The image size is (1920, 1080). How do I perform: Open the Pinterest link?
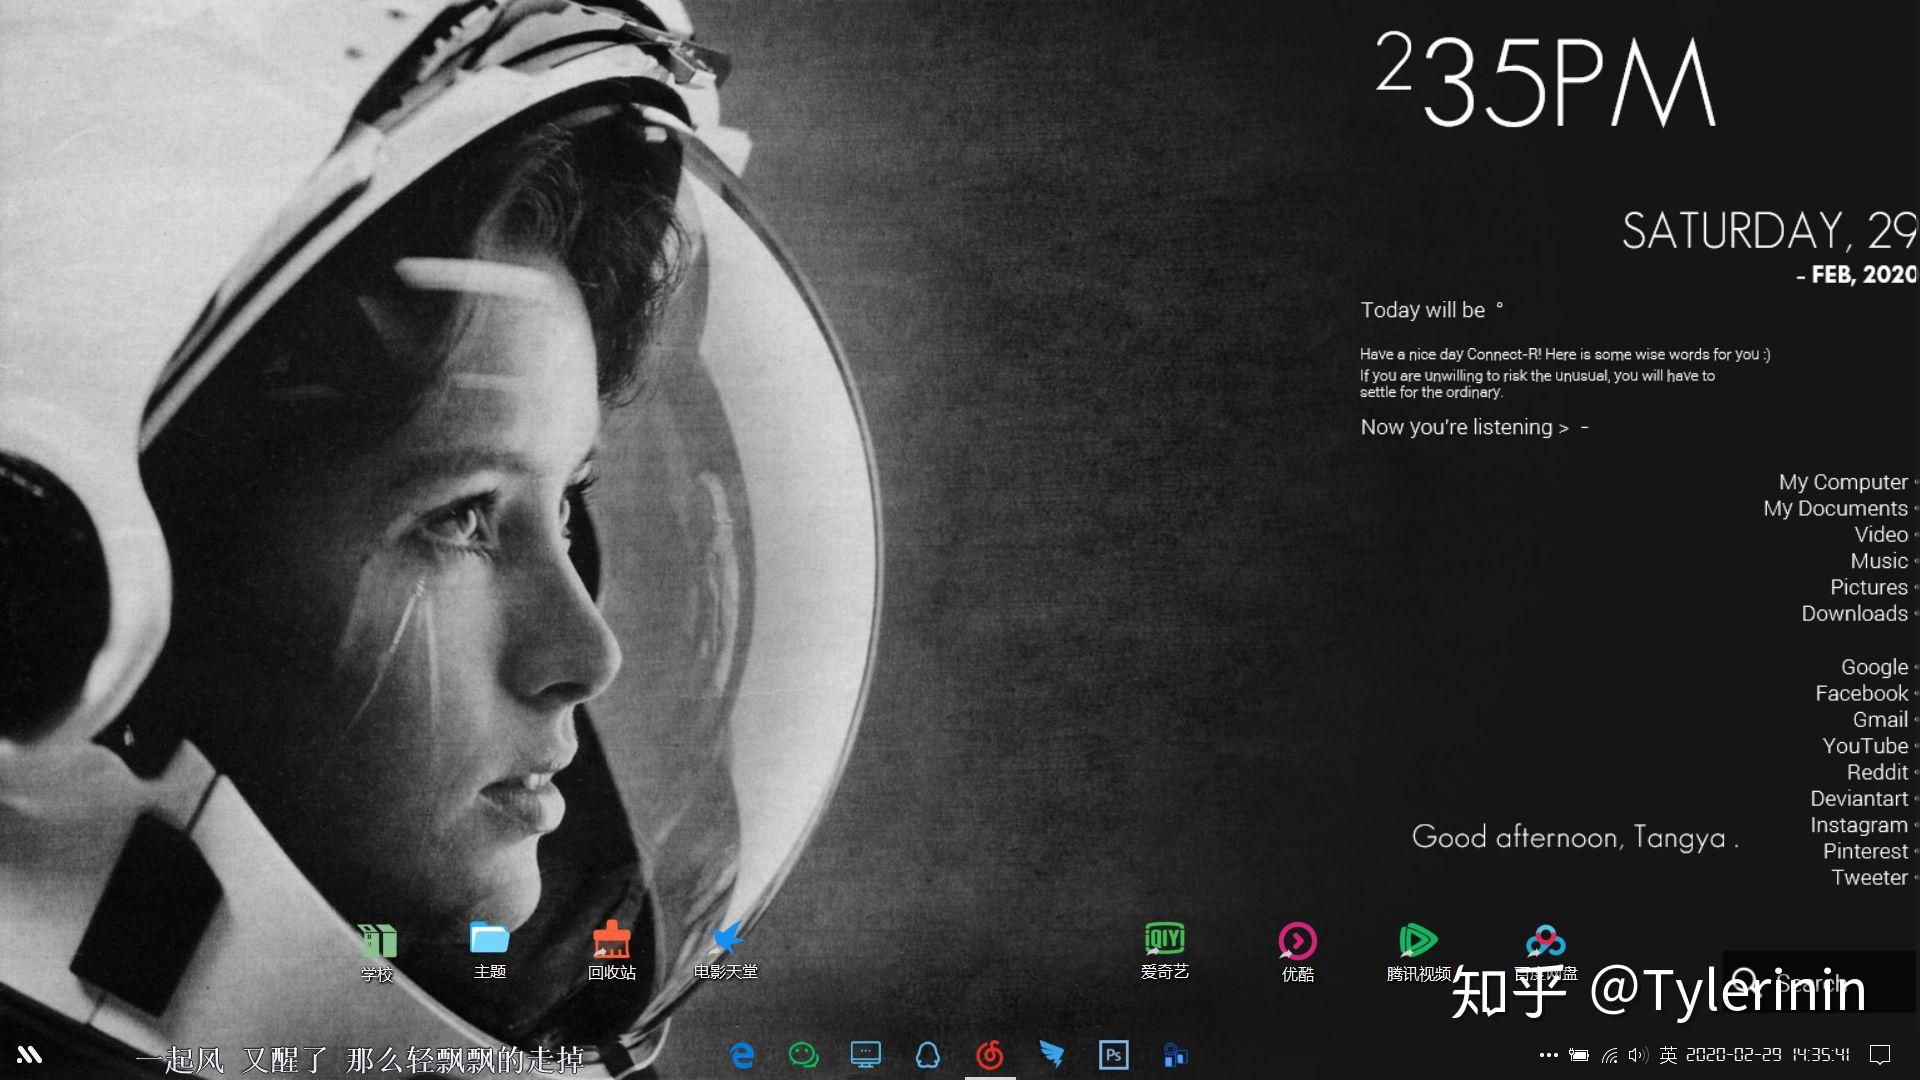pyautogui.click(x=1866, y=851)
